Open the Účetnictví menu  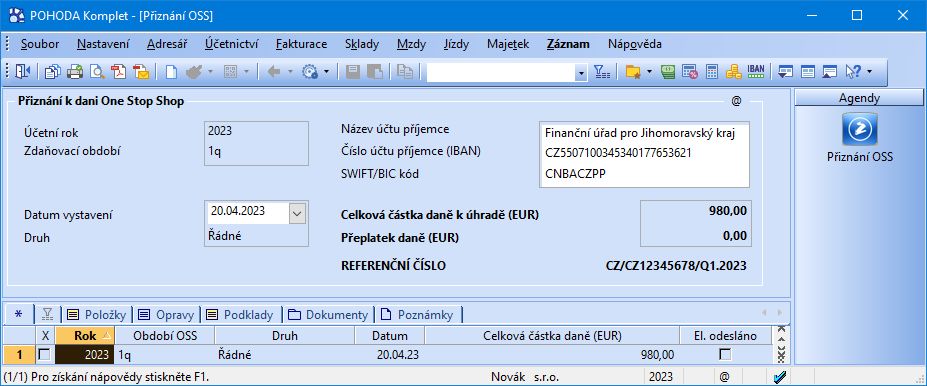point(231,44)
